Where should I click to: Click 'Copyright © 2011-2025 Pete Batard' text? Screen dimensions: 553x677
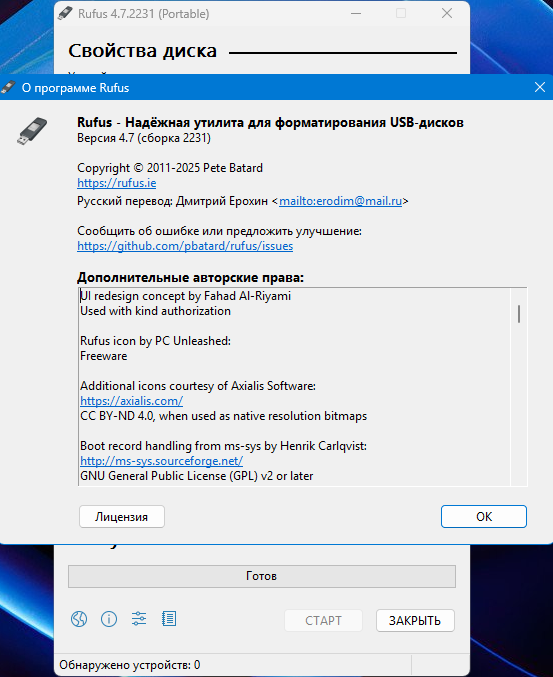click(170, 168)
